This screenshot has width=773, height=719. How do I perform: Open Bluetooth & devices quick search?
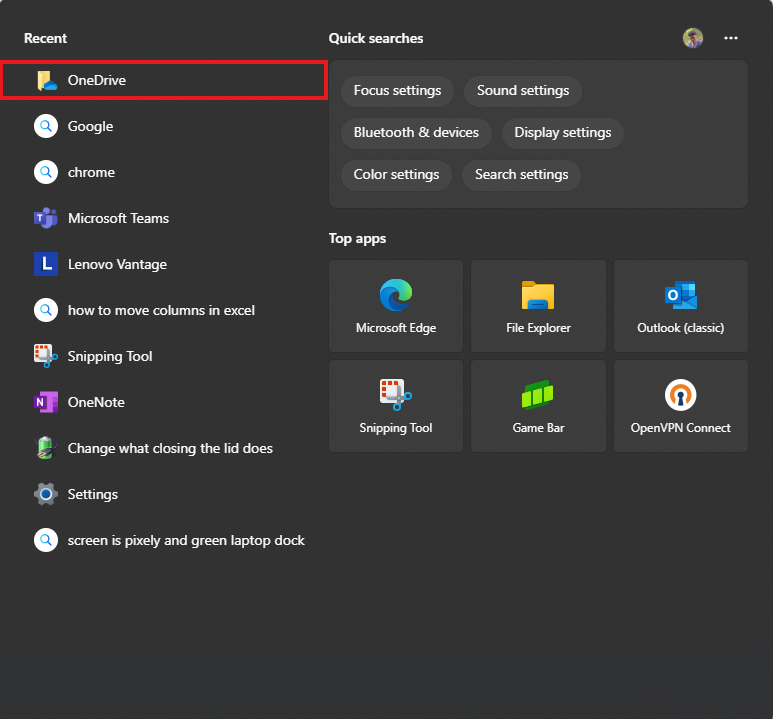pos(416,133)
